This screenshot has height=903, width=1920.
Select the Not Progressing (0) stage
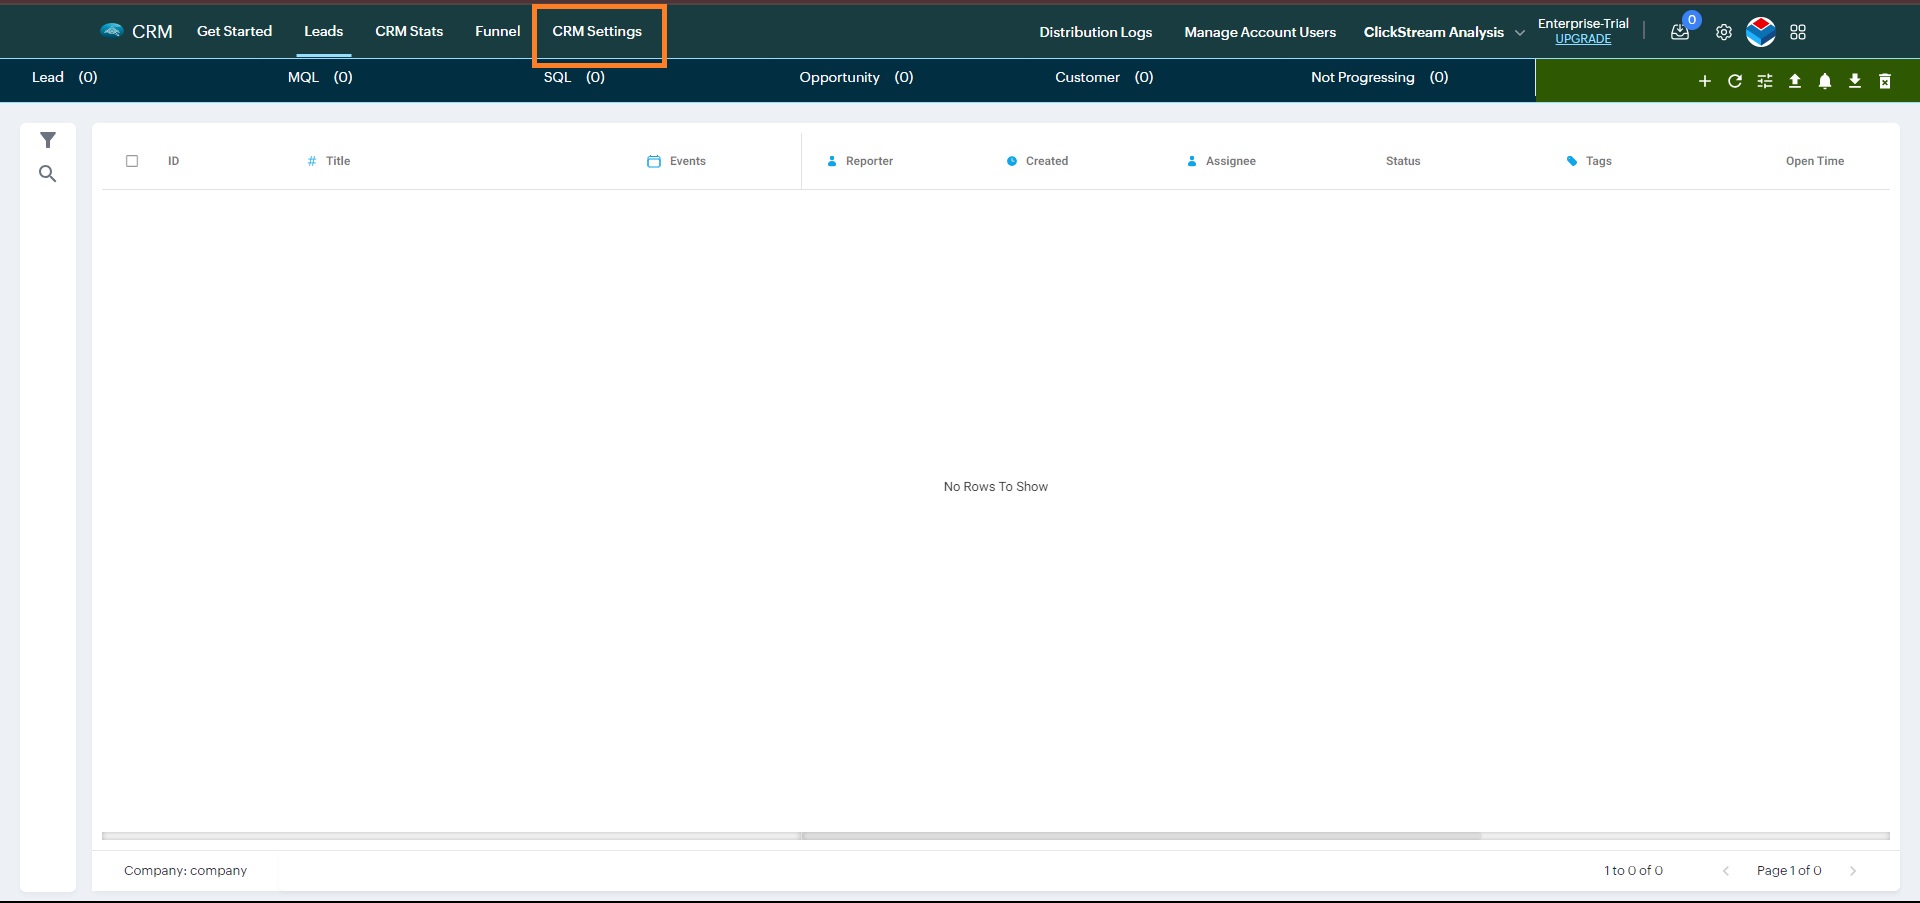tap(1380, 77)
